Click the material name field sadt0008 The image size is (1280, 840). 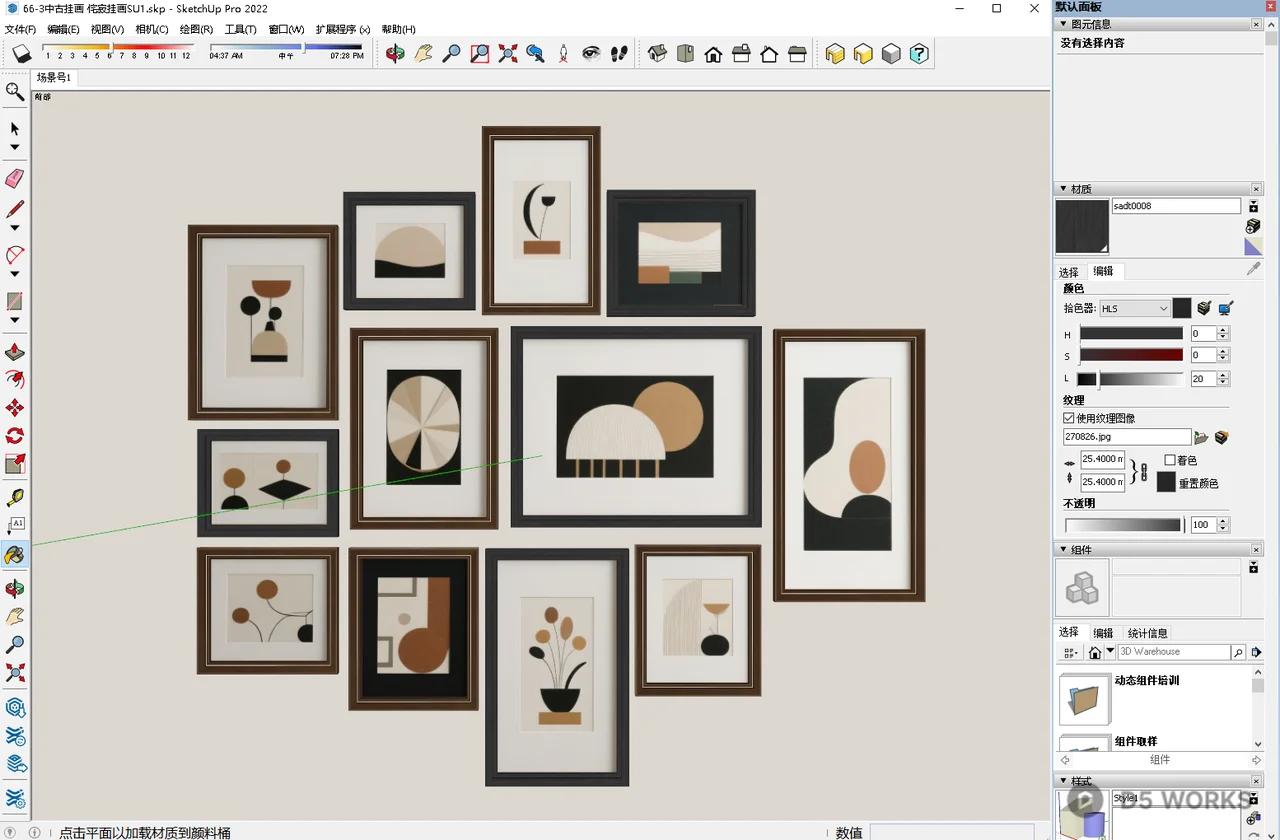[x=1176, y=206]
